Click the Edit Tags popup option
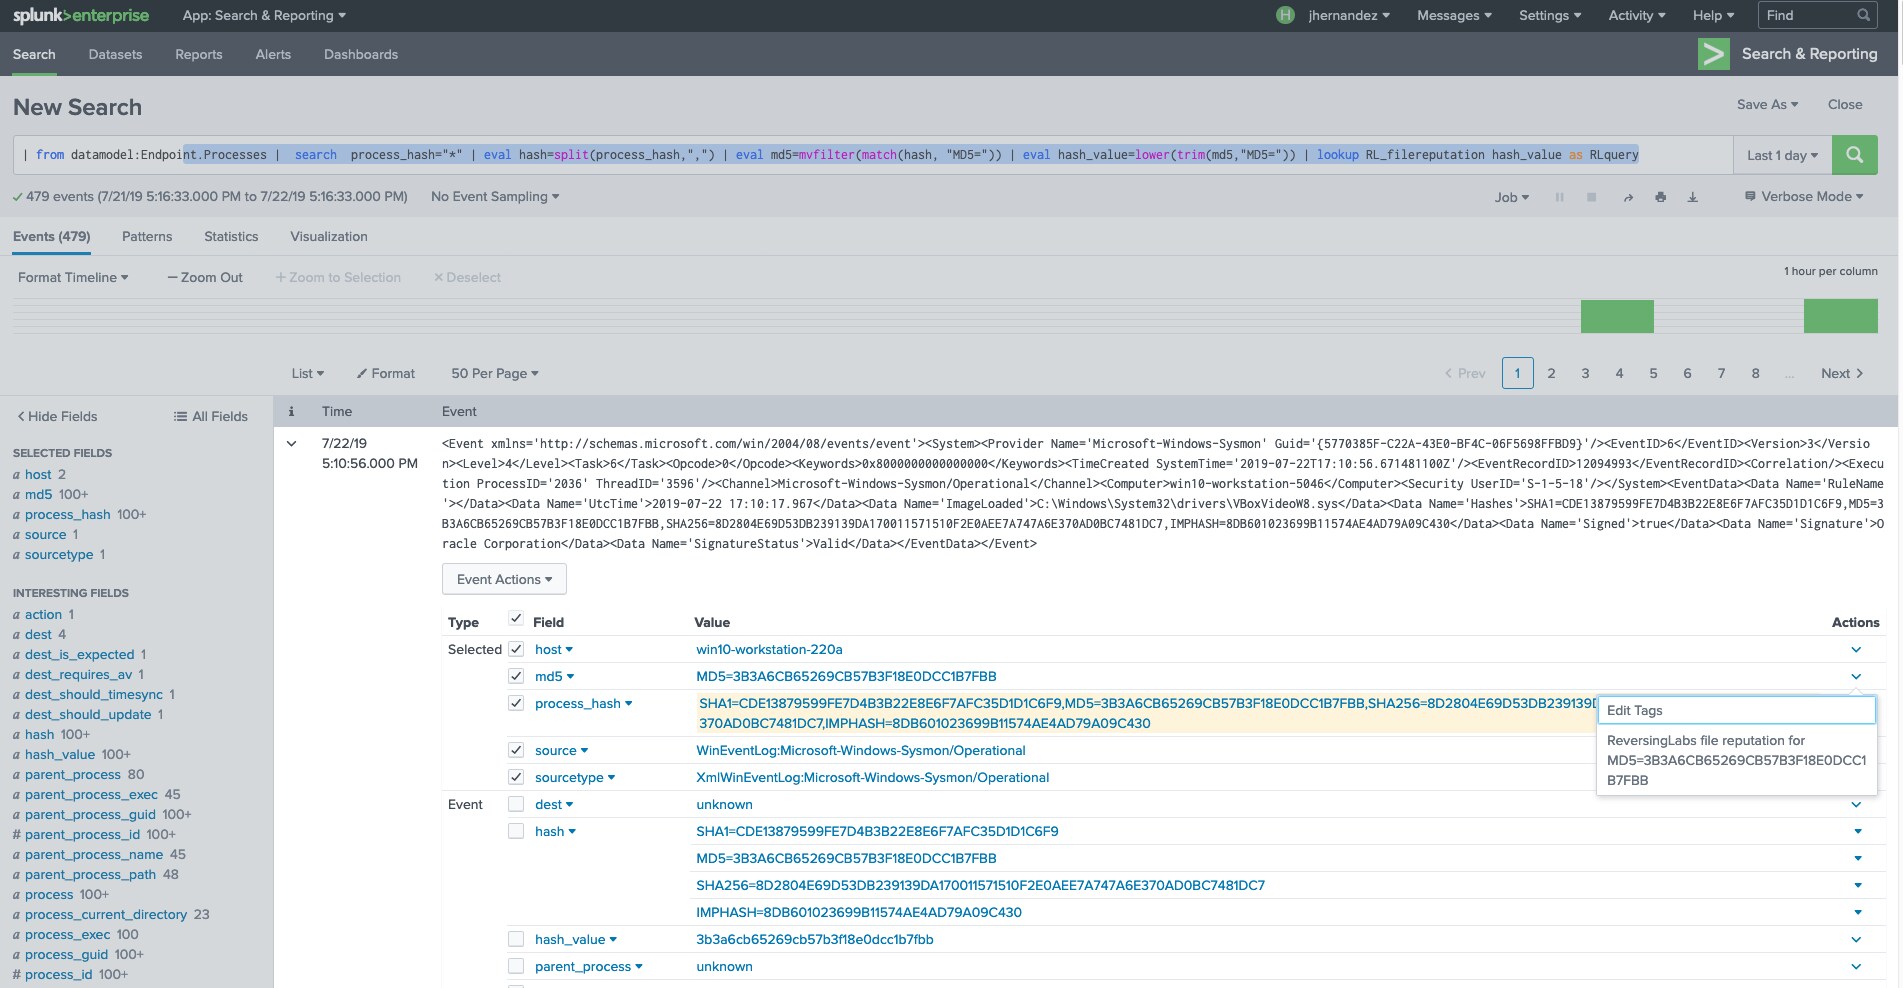Viewport: 1903px width, 988px height. [1736, 710]
